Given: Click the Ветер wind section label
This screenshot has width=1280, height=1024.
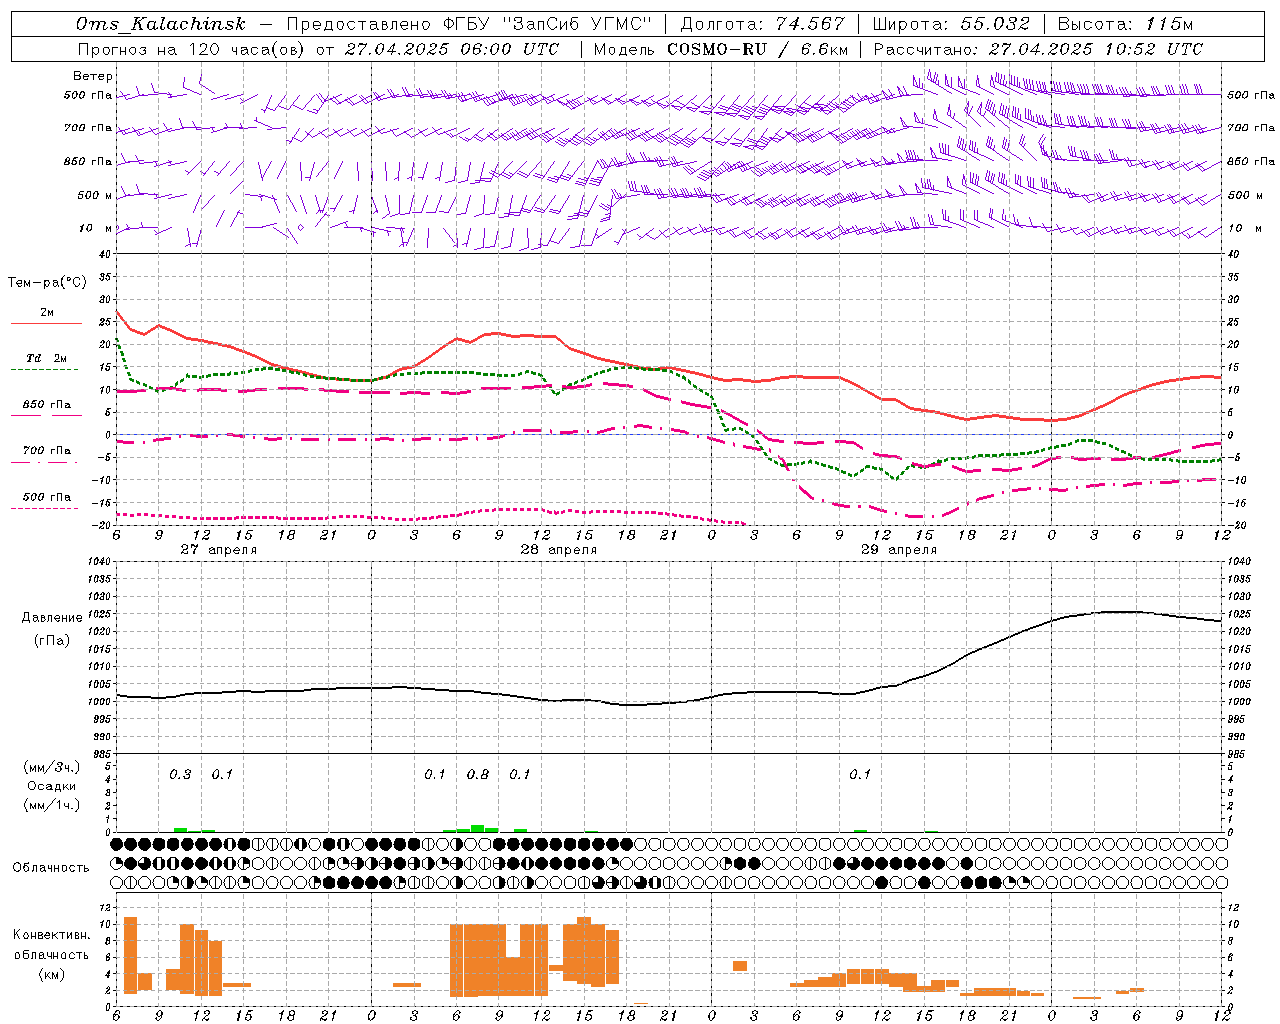Looking at the screenshot, I should [x=92, y=76].
